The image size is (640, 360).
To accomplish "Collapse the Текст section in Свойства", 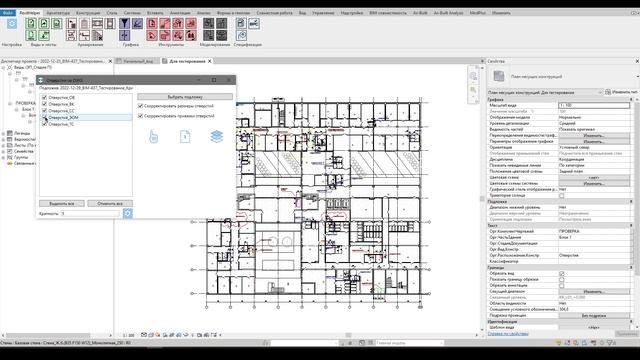I will tap(631, 225).
